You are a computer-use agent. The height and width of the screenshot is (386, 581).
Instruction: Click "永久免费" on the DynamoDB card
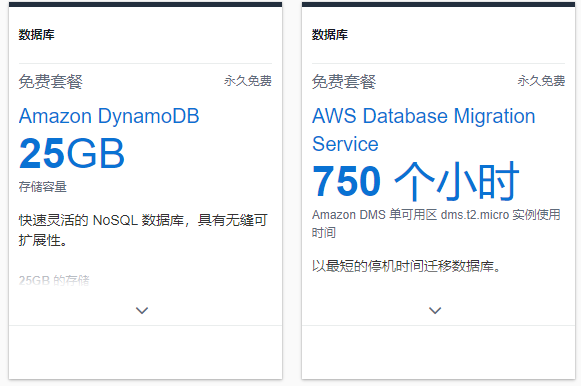click(x=248, y=81)
